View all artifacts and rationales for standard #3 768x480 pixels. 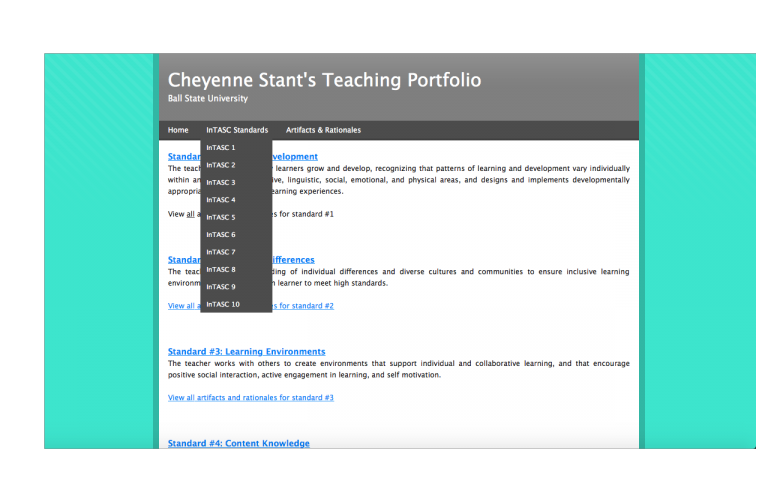[250, 398]
